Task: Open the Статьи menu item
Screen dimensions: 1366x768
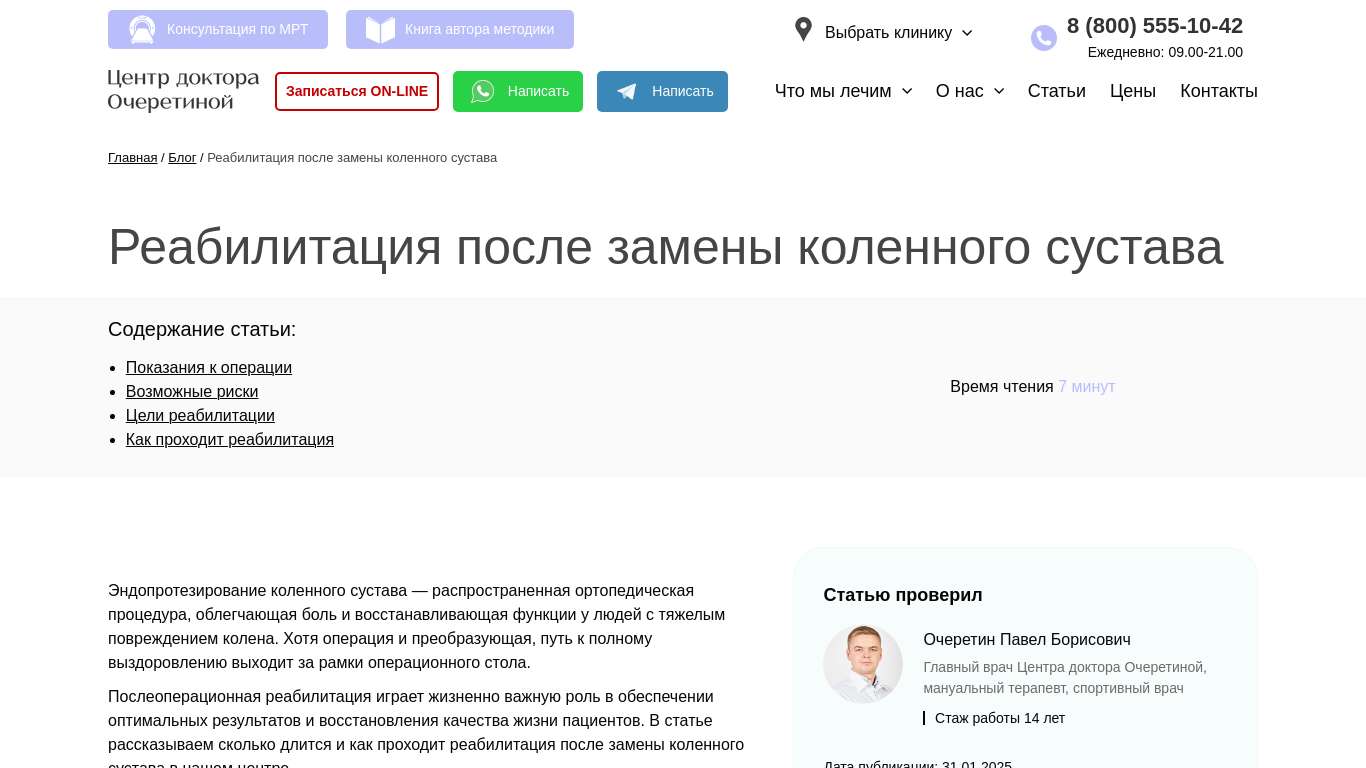Action: coord(1056,91)
